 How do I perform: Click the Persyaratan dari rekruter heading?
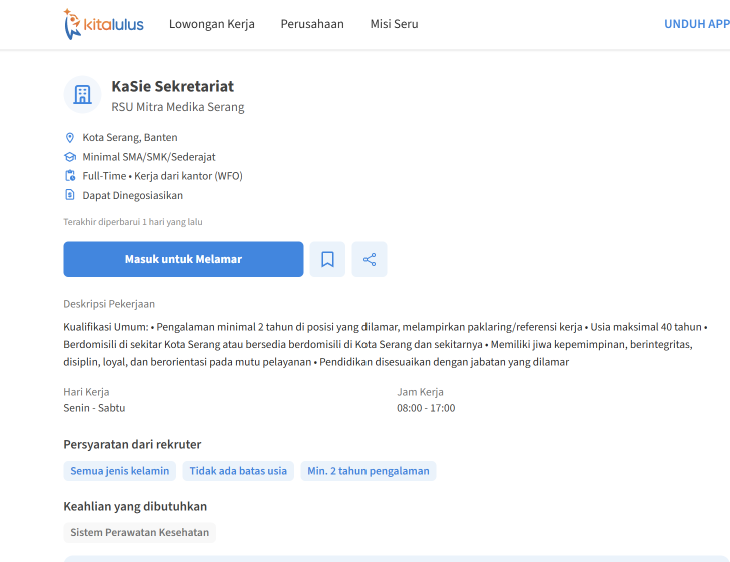[x=132, y=444]
